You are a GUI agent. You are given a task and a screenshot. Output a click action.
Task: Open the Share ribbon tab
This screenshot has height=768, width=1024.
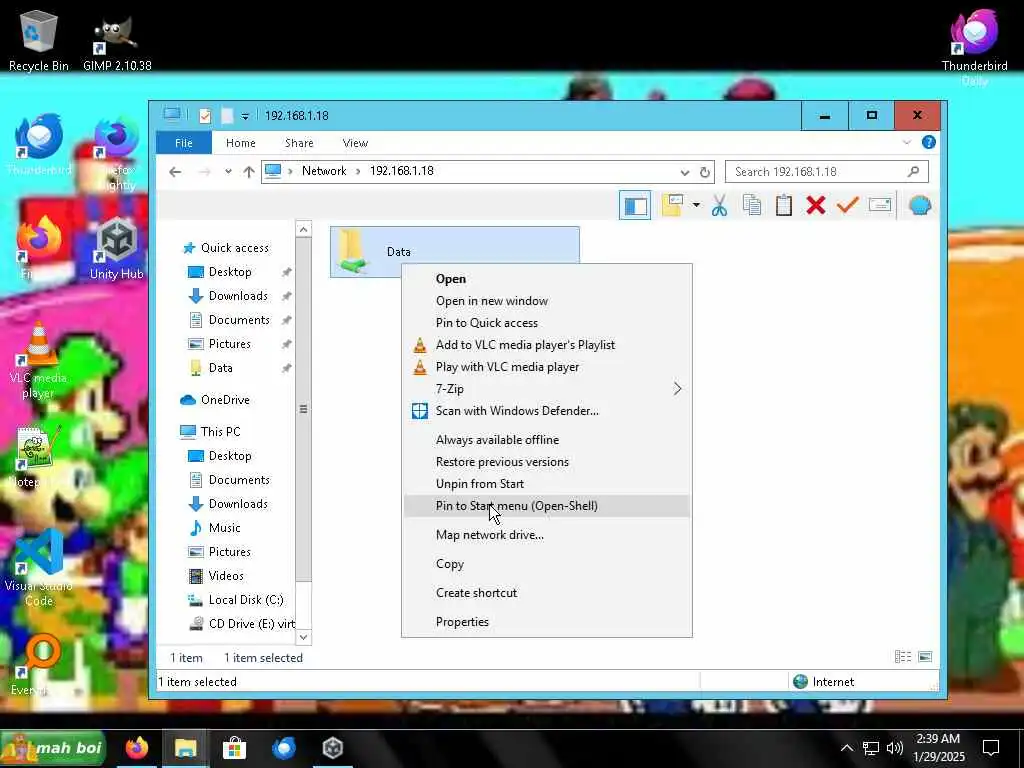[x=299, y=142]
